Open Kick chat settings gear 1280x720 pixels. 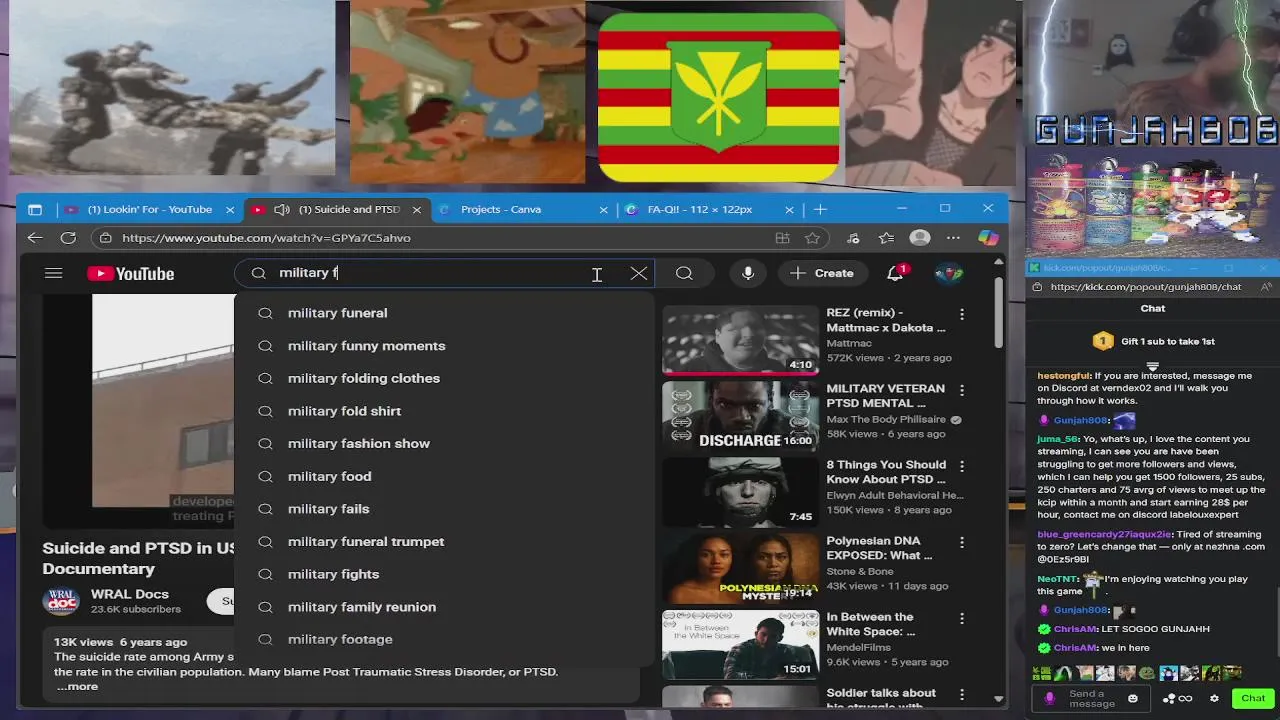tap(1214, 698)
